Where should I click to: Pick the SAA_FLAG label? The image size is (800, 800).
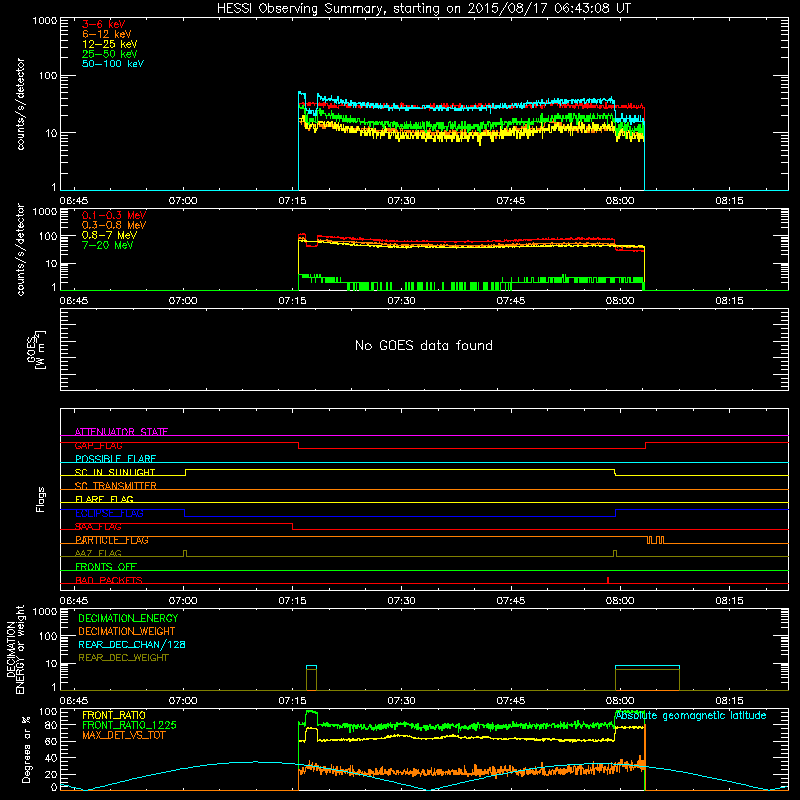[98, 526]
